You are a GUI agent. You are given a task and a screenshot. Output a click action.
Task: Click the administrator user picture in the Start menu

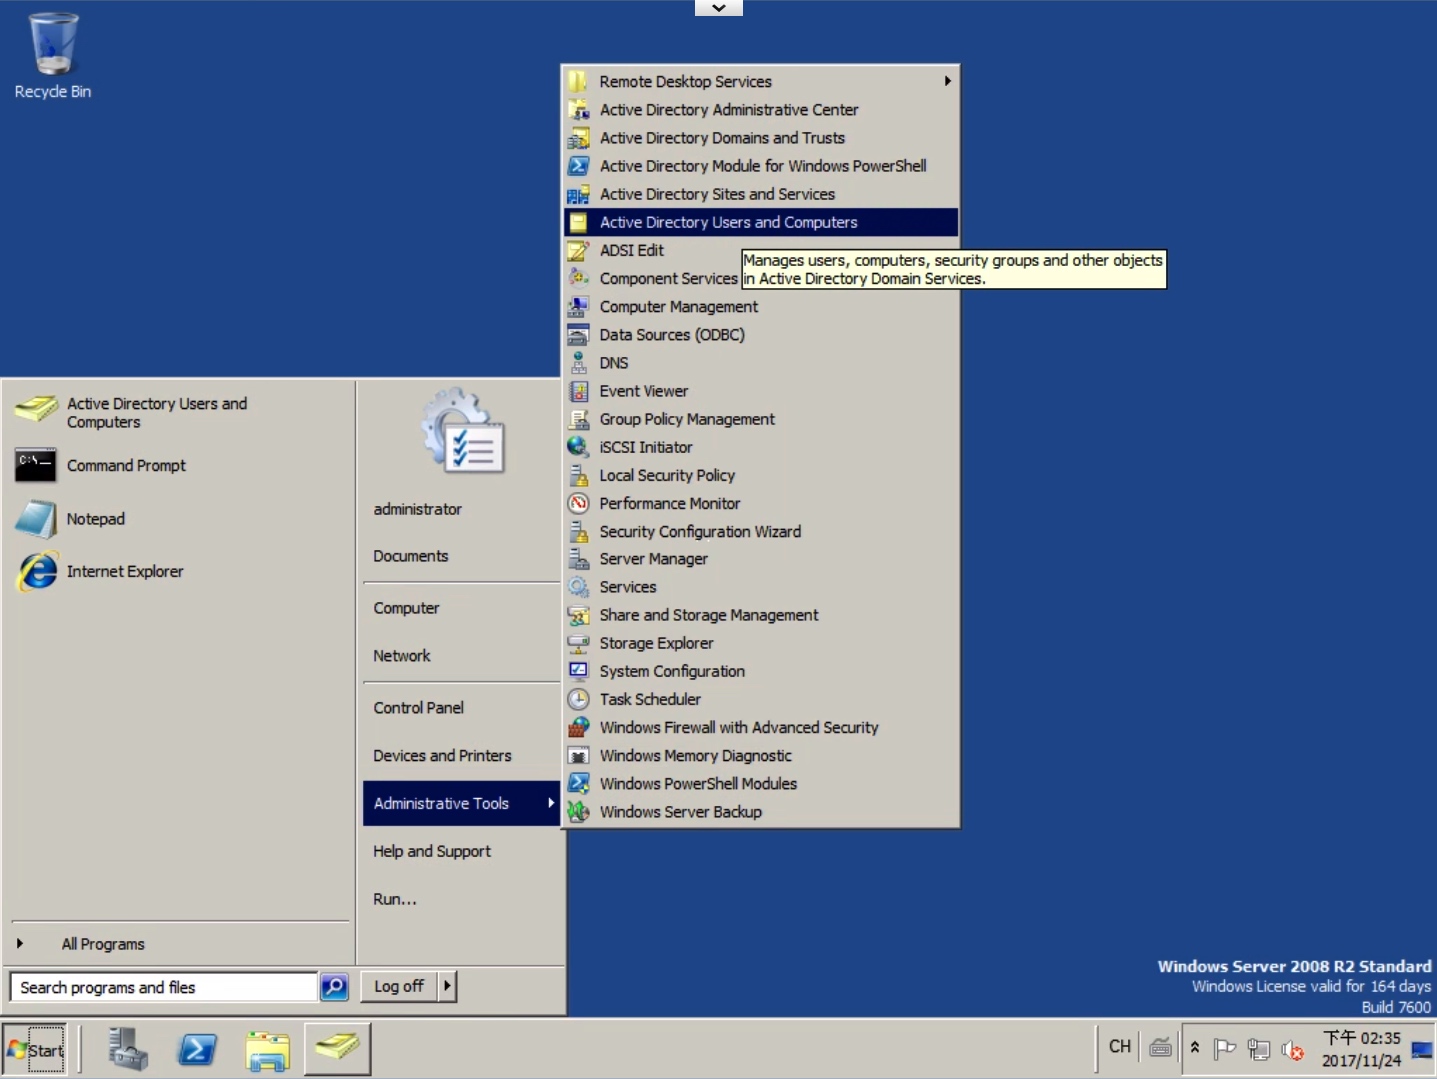pyautogui.click(x=462, y=430)
